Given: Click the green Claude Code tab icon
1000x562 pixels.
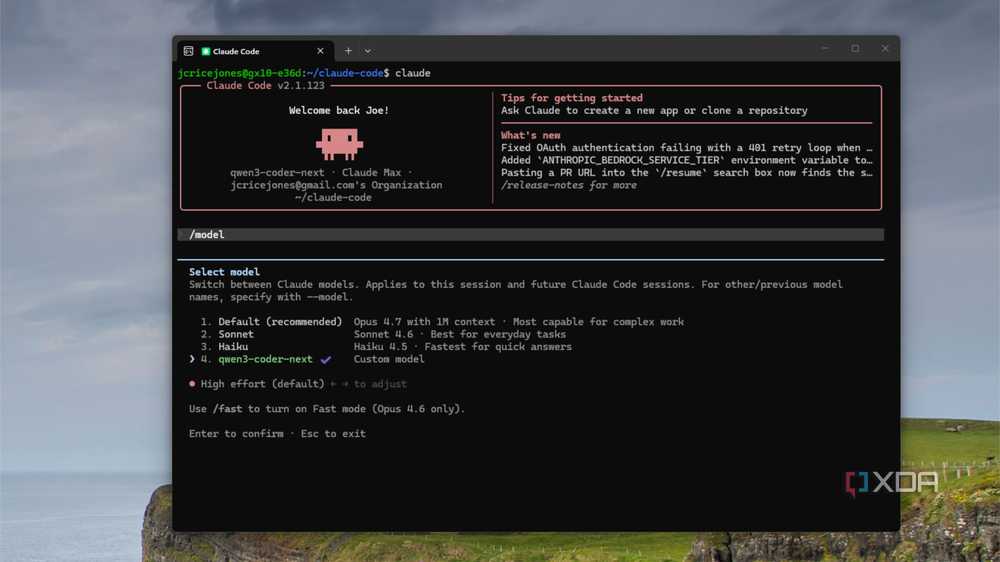Looking at the screenshot, I should point(205,51).
